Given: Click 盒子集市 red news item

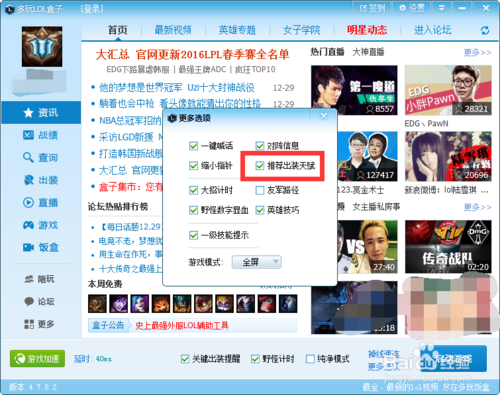Looking at the screenshot, I should click(131, 187).
